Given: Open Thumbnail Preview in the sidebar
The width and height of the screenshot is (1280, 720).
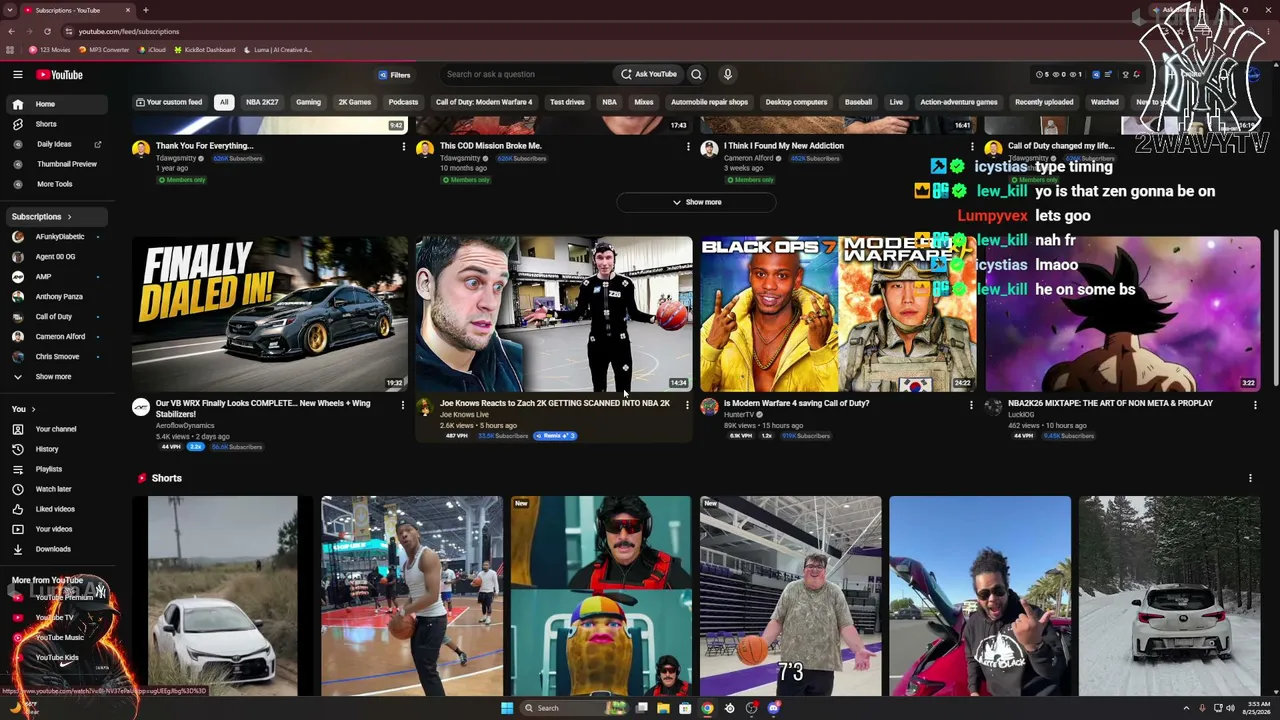Looking at the screenshot, I should point(58,164).
